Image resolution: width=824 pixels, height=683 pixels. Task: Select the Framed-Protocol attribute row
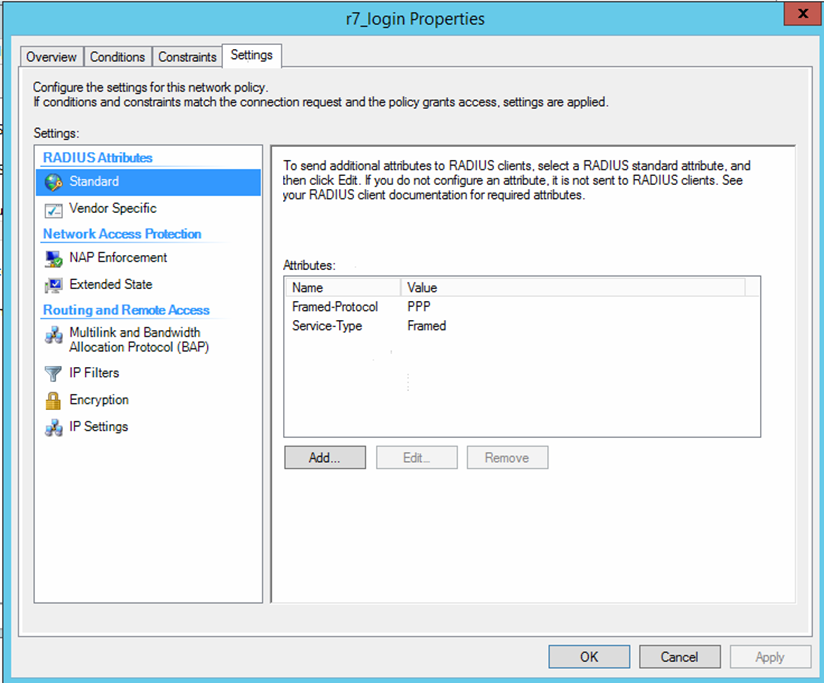tap(335, 307)
